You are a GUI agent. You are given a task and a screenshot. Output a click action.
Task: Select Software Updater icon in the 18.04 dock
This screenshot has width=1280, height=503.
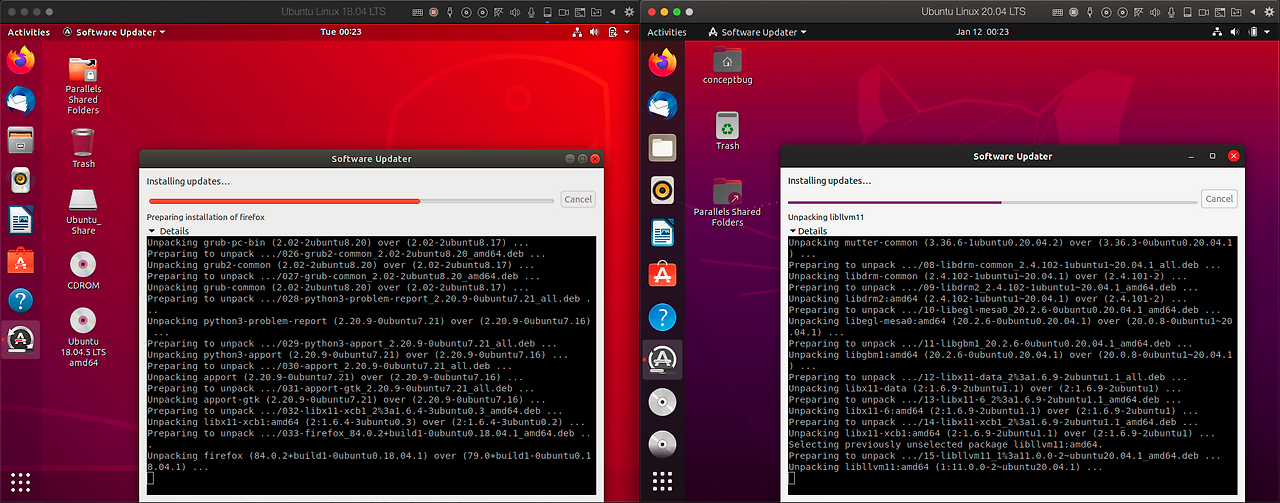pos(20,340)
